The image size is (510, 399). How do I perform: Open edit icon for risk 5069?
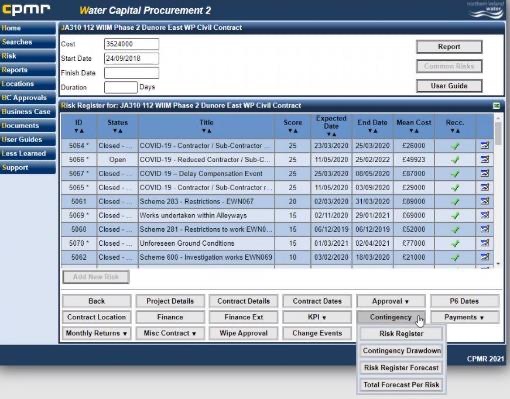pyautogui.click(x=485, y=215)
